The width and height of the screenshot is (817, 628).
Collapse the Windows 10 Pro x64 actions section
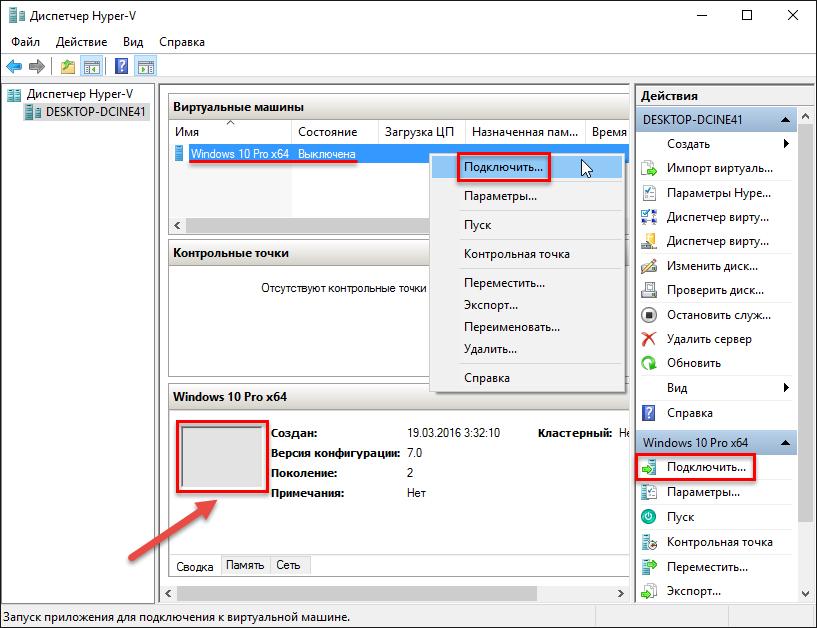786,443
